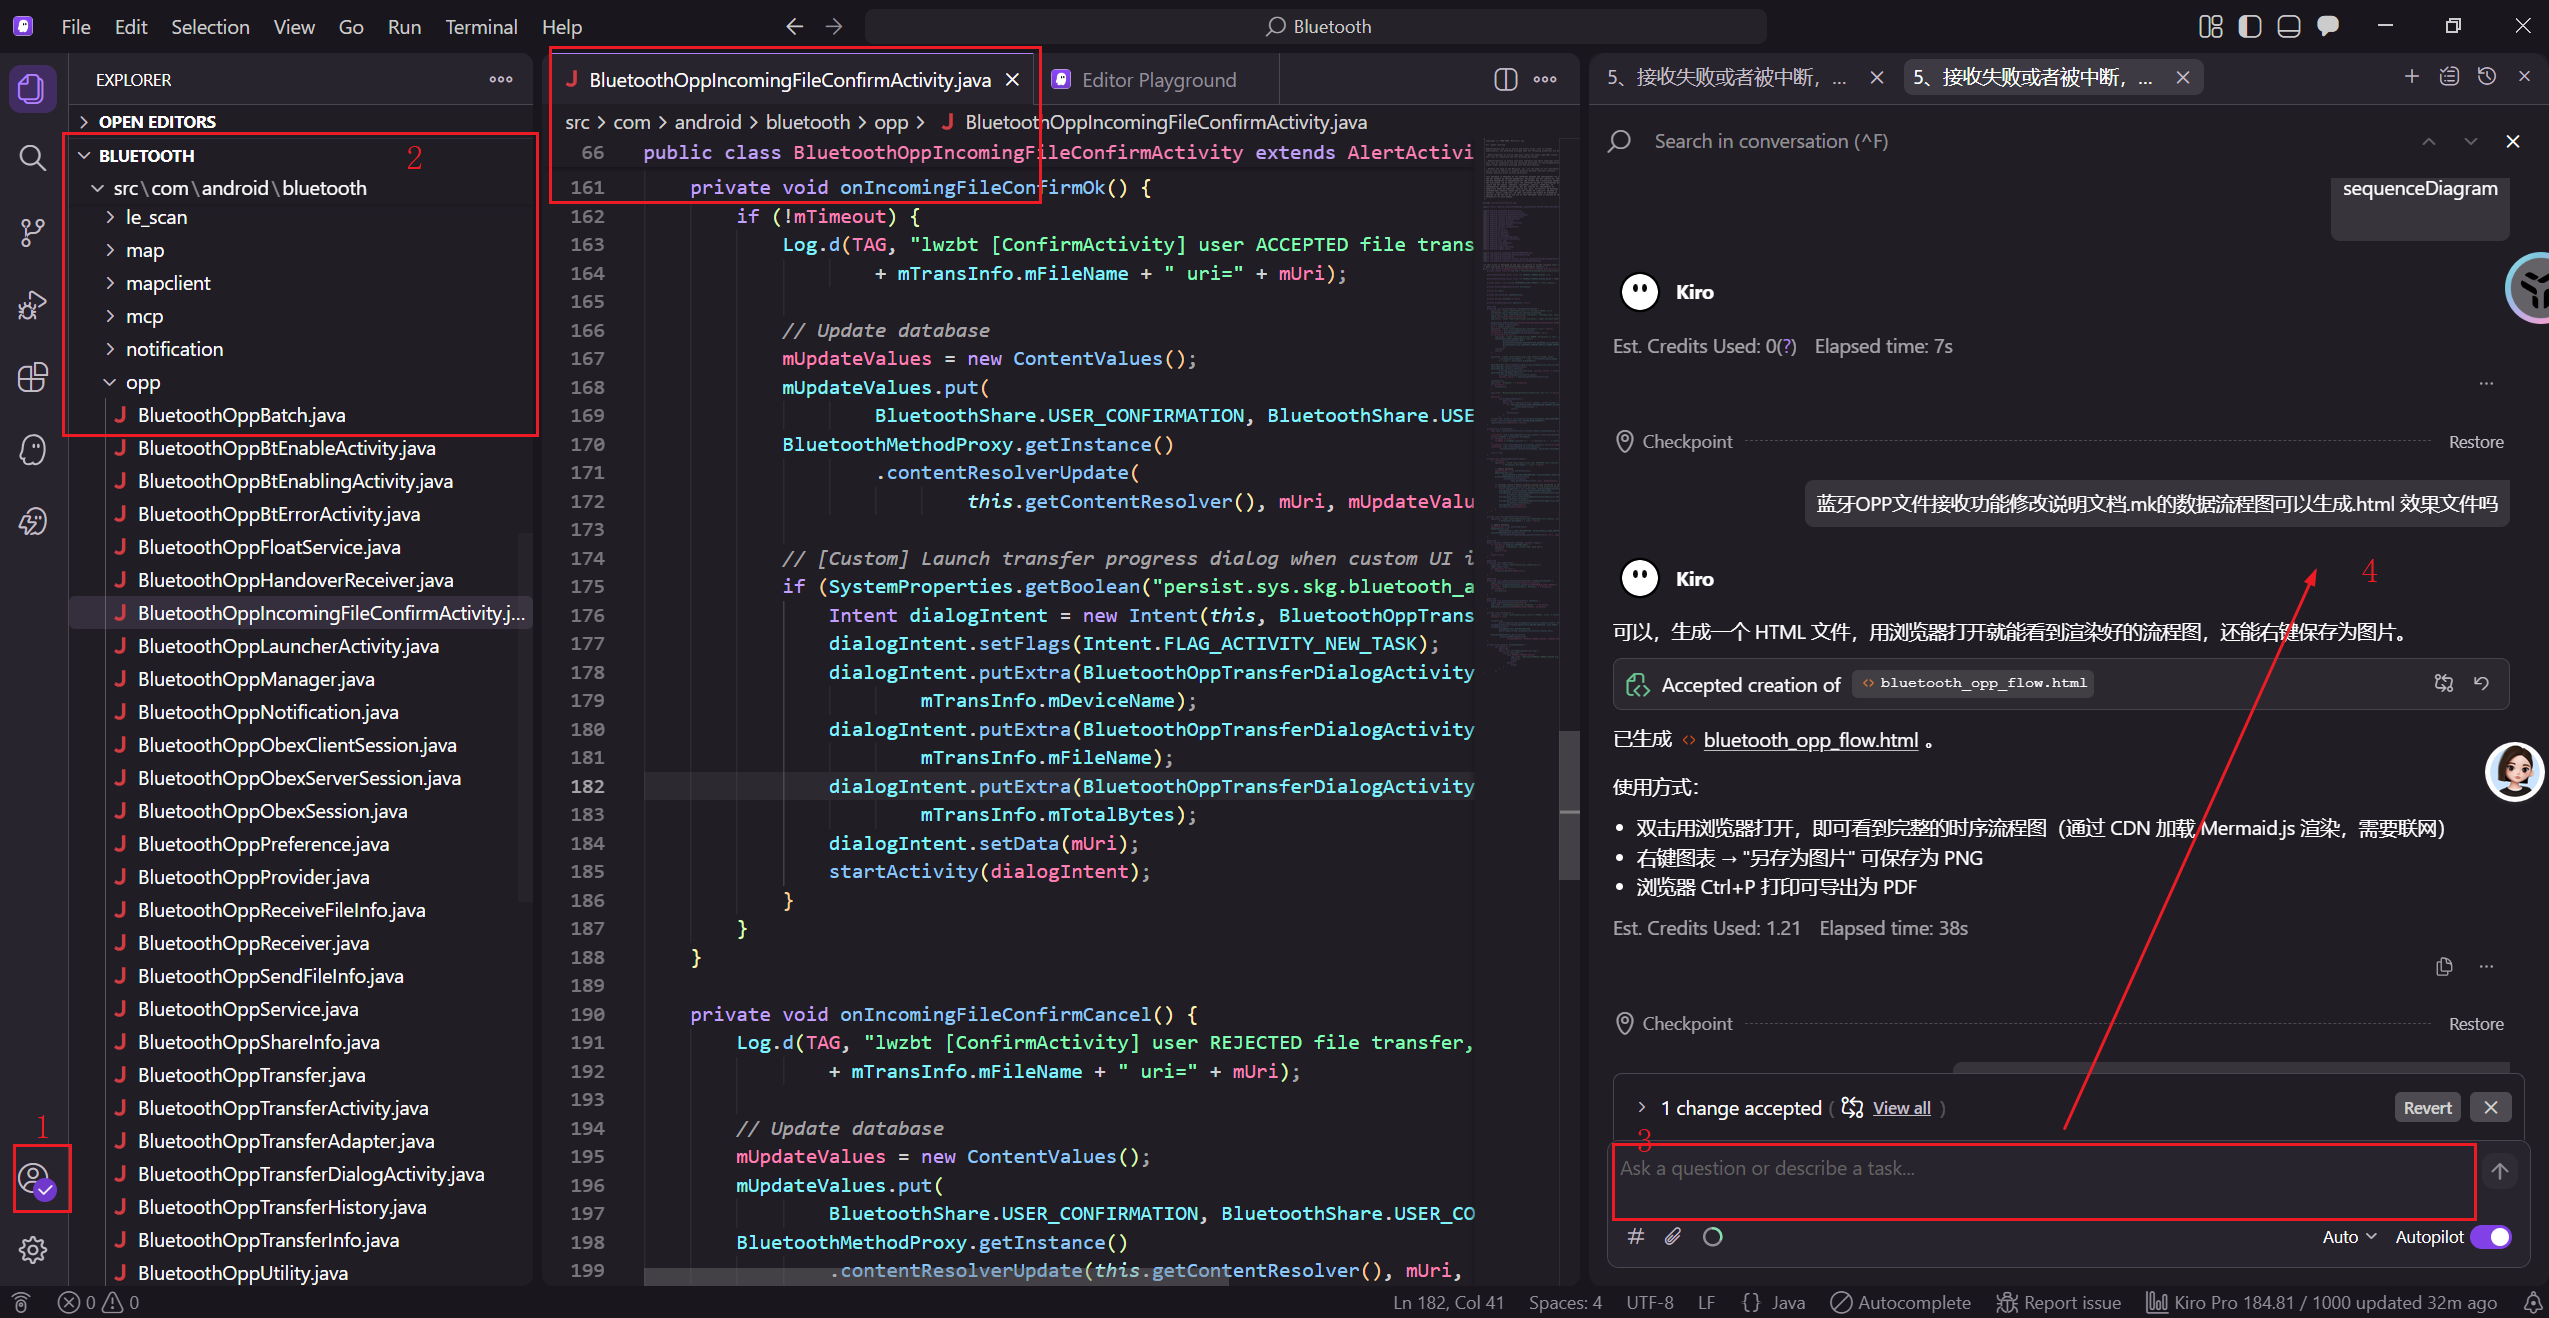Toggle the primary sidebar layout button
This screenshot has height=1318, width=2549.
click(2250, 27)
